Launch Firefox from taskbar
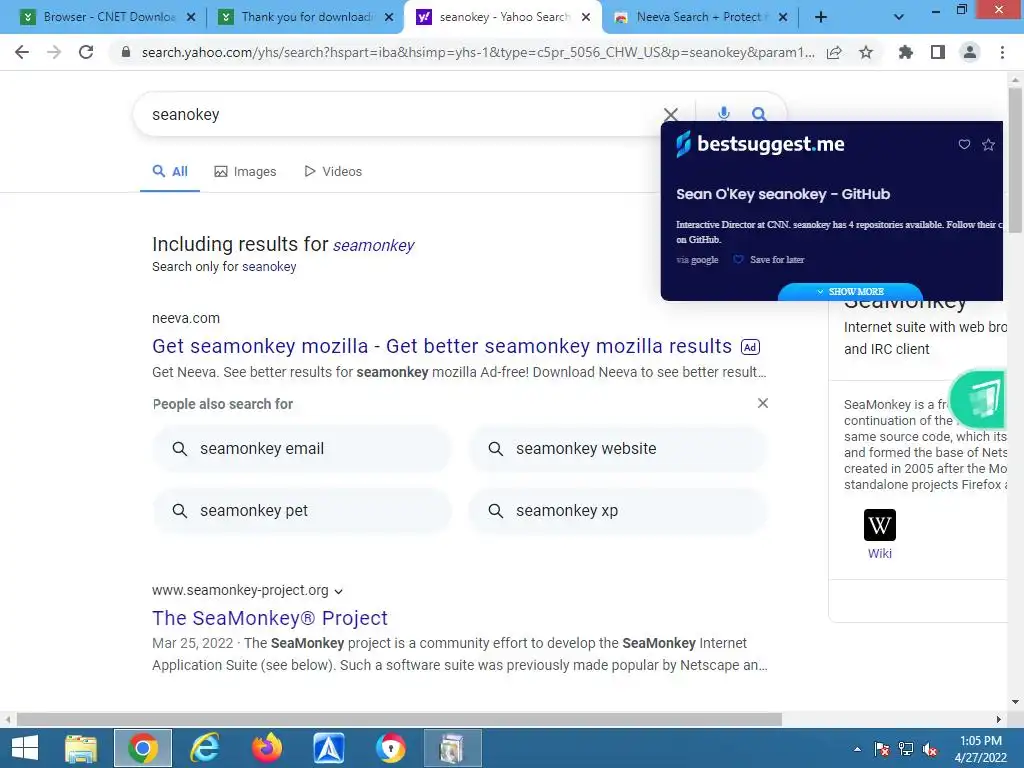1024x768 pixels. click(x=266, y=748)
